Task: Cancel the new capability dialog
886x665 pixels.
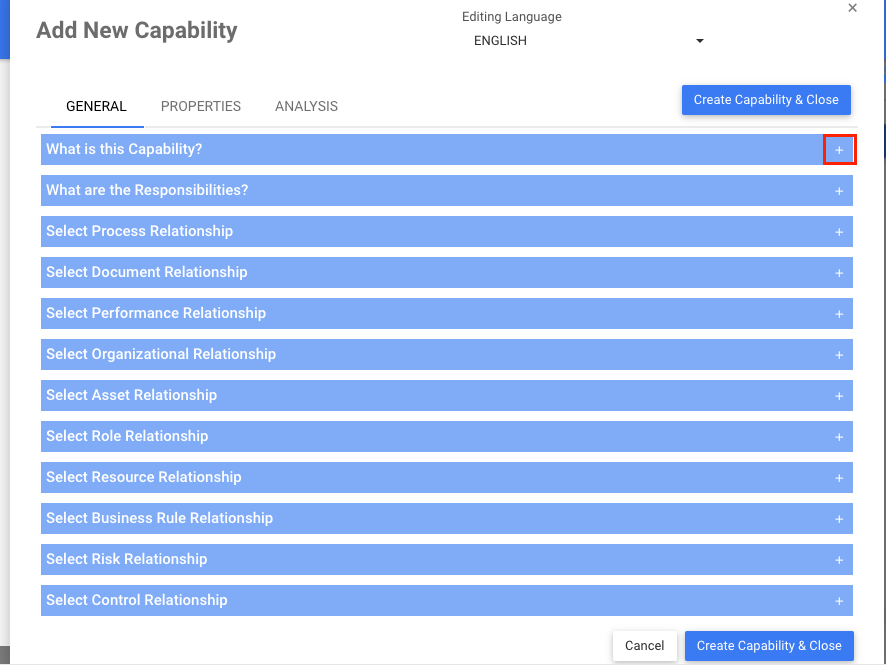Action: point(645,646)
